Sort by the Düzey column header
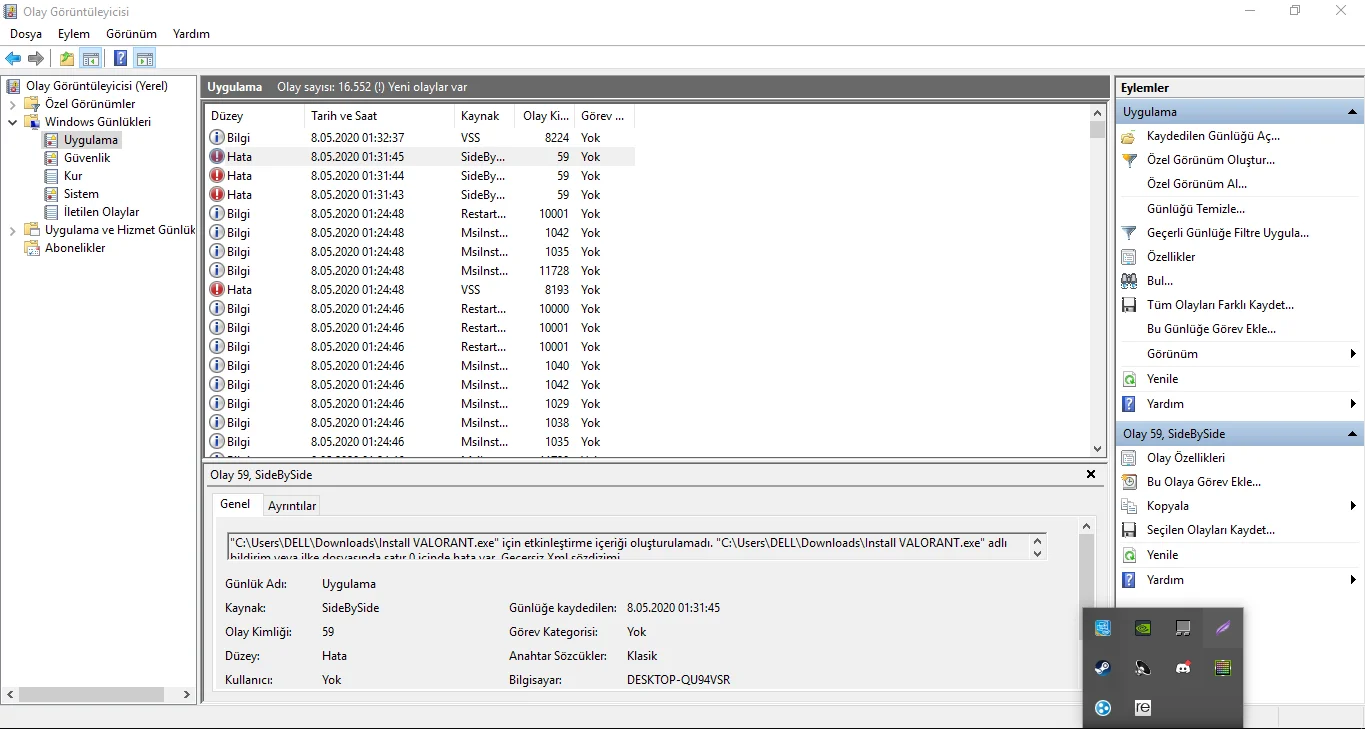Image resolution: width=1365 pixels, height=729 pixels. tap(254, 116)
